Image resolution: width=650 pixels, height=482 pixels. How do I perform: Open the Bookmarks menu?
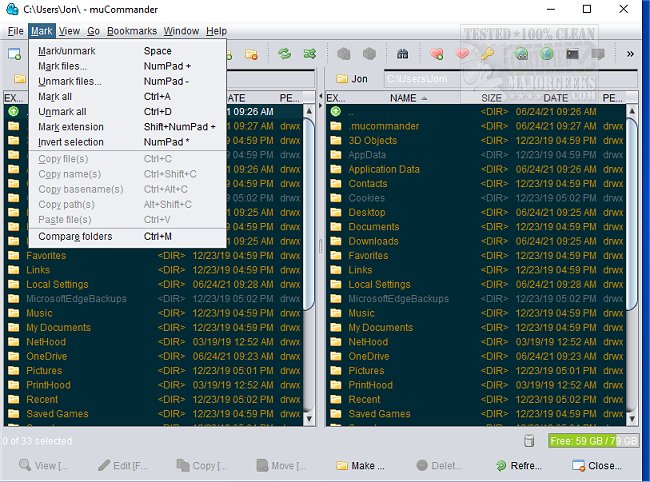(132, 31)
